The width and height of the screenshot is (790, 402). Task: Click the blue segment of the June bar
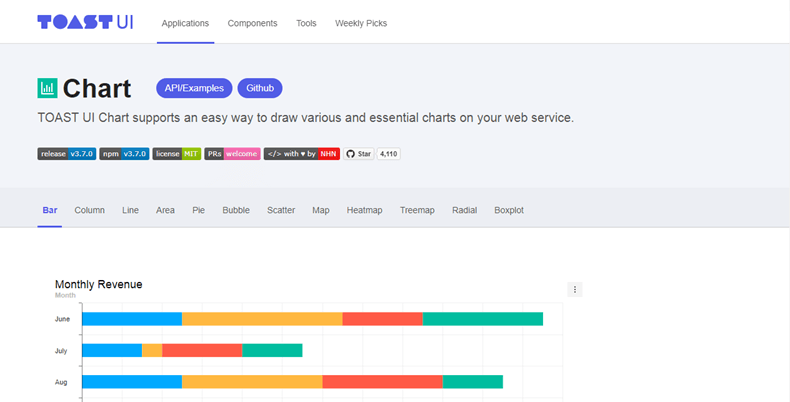click(x=131, y=319)
